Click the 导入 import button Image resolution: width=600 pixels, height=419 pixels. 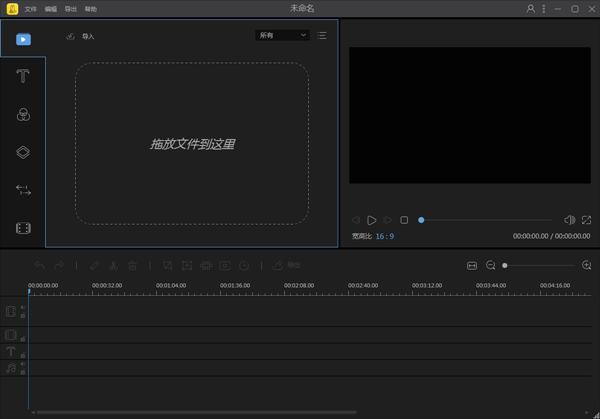(80, 36)
